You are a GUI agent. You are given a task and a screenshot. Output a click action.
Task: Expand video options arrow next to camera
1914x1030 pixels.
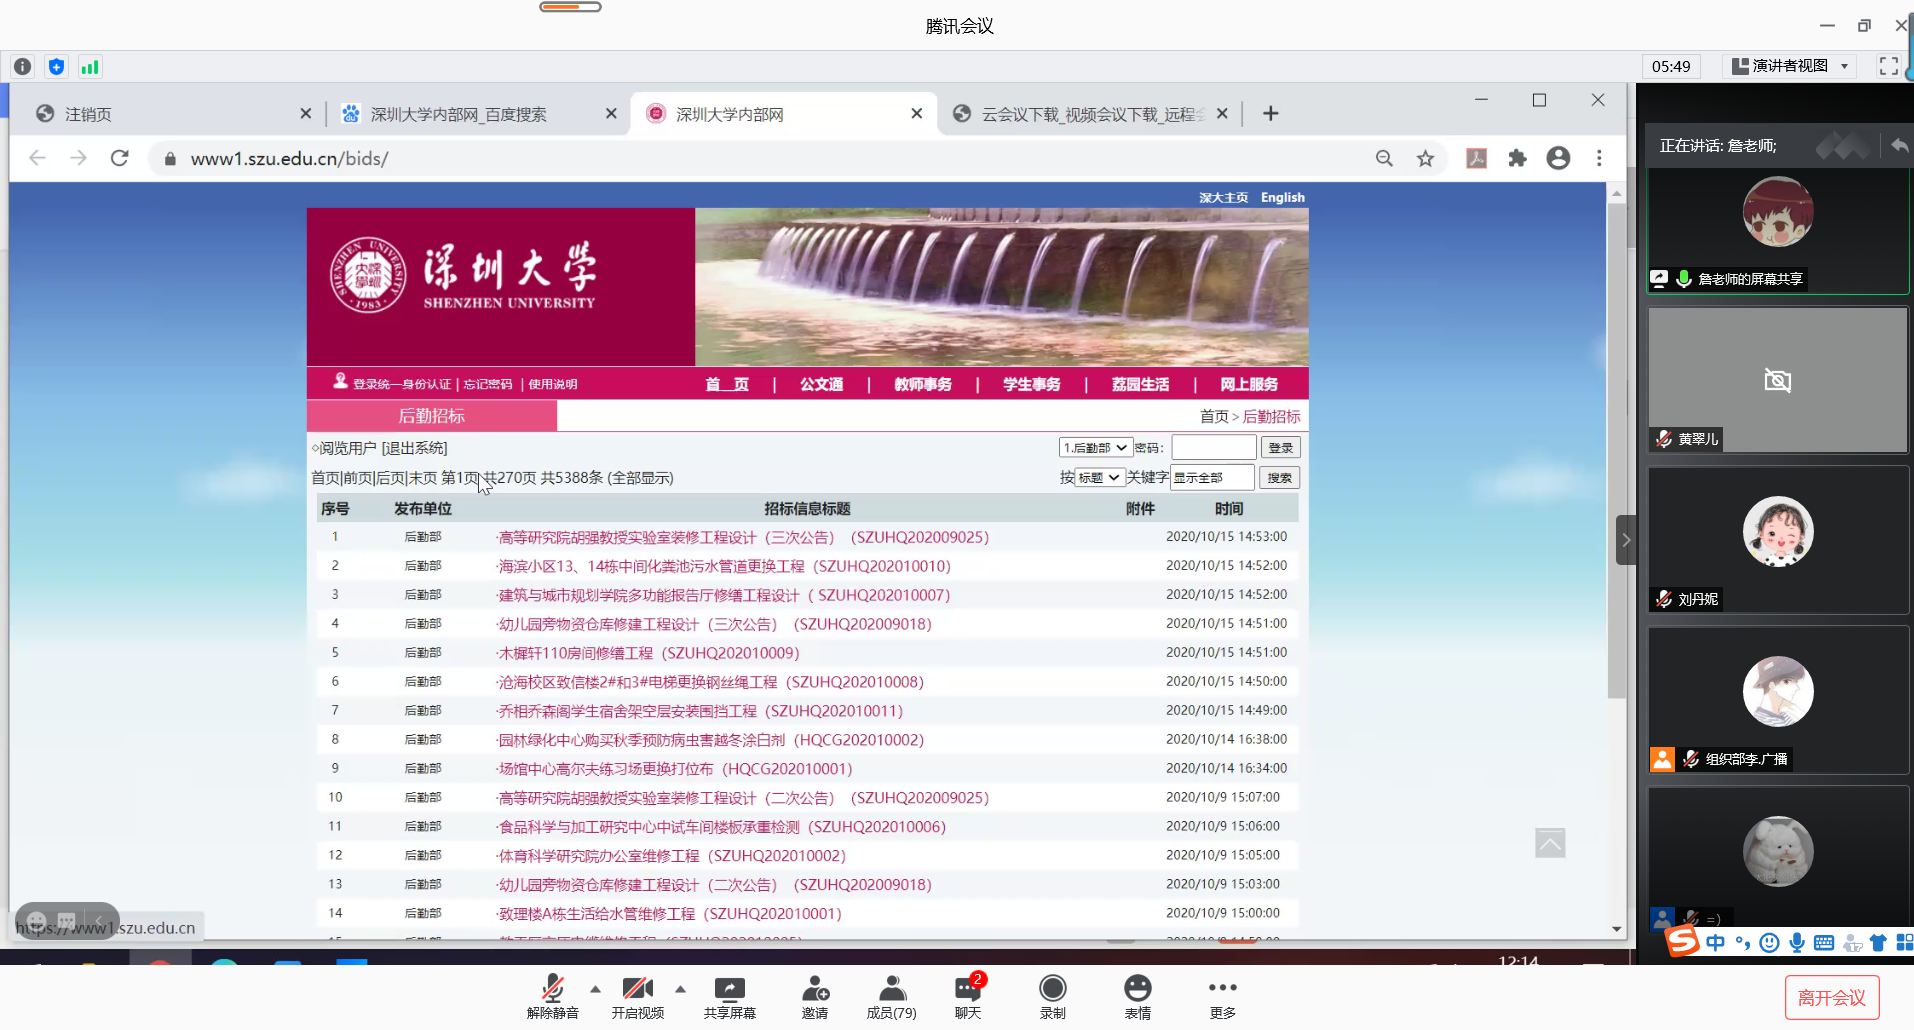681,989
